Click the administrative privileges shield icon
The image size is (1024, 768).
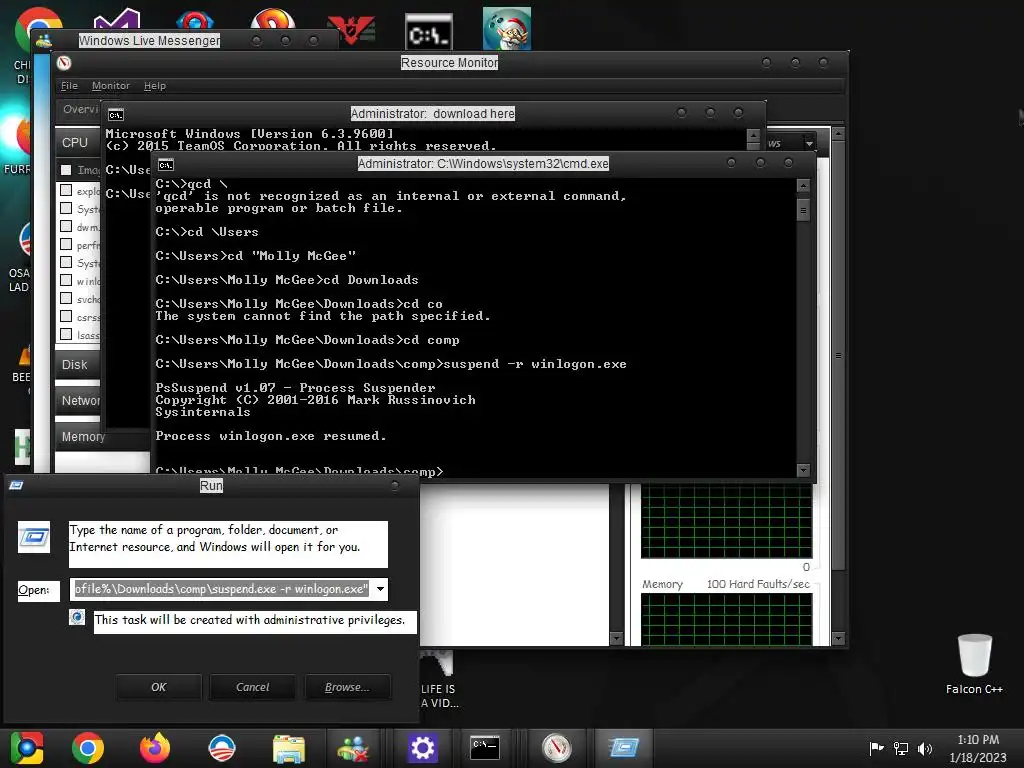coord(77,617)
